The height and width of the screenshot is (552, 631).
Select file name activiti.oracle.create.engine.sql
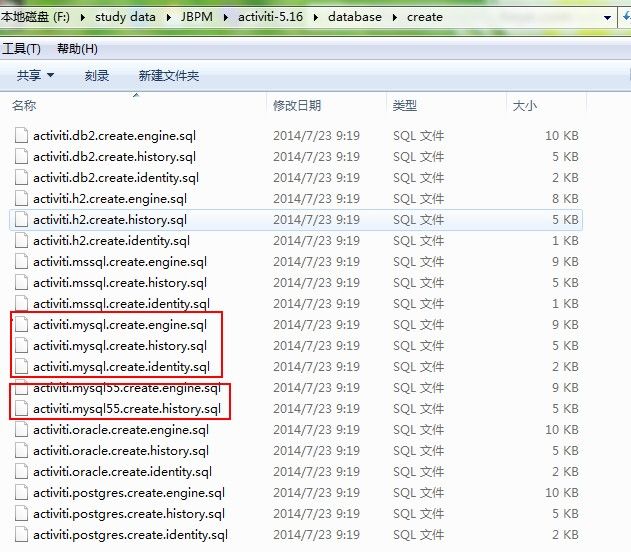coord(121,430)
